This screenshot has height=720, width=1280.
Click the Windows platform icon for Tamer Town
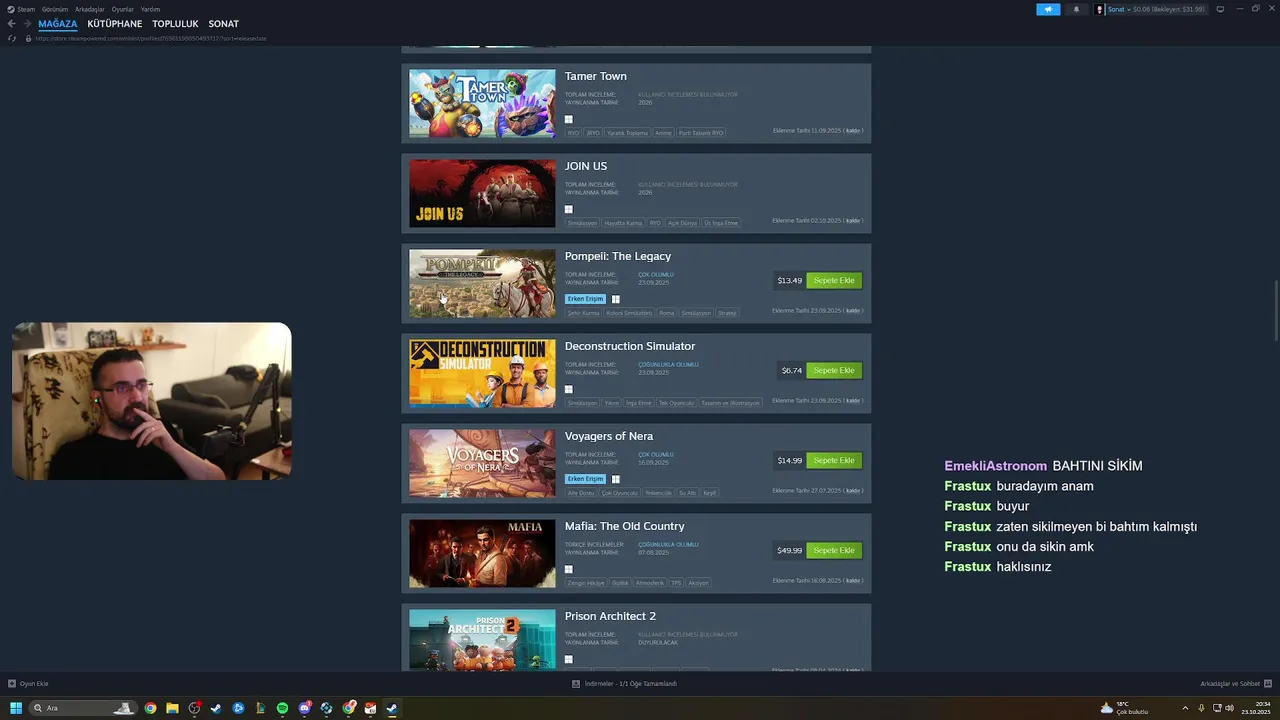click(569, 119)
